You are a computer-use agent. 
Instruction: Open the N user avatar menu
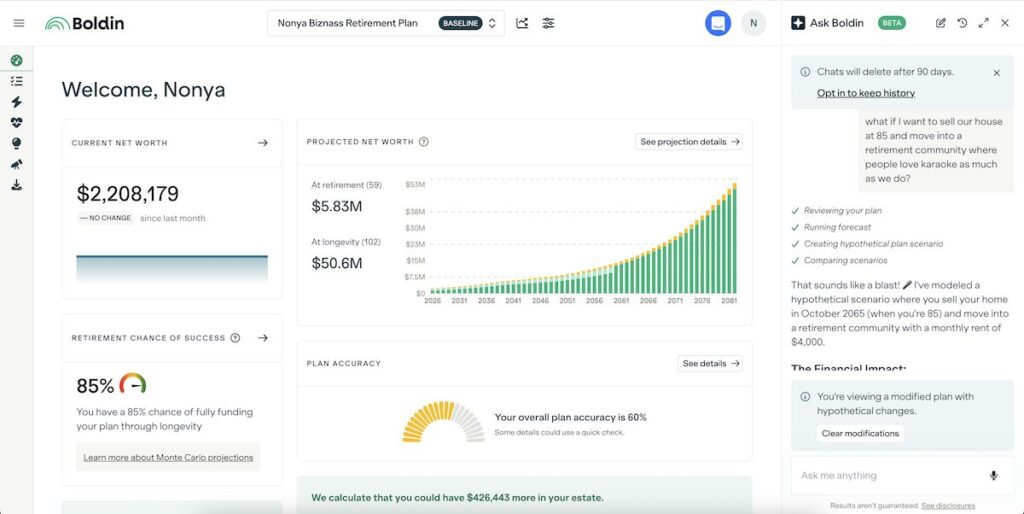[x=753, y=23]
